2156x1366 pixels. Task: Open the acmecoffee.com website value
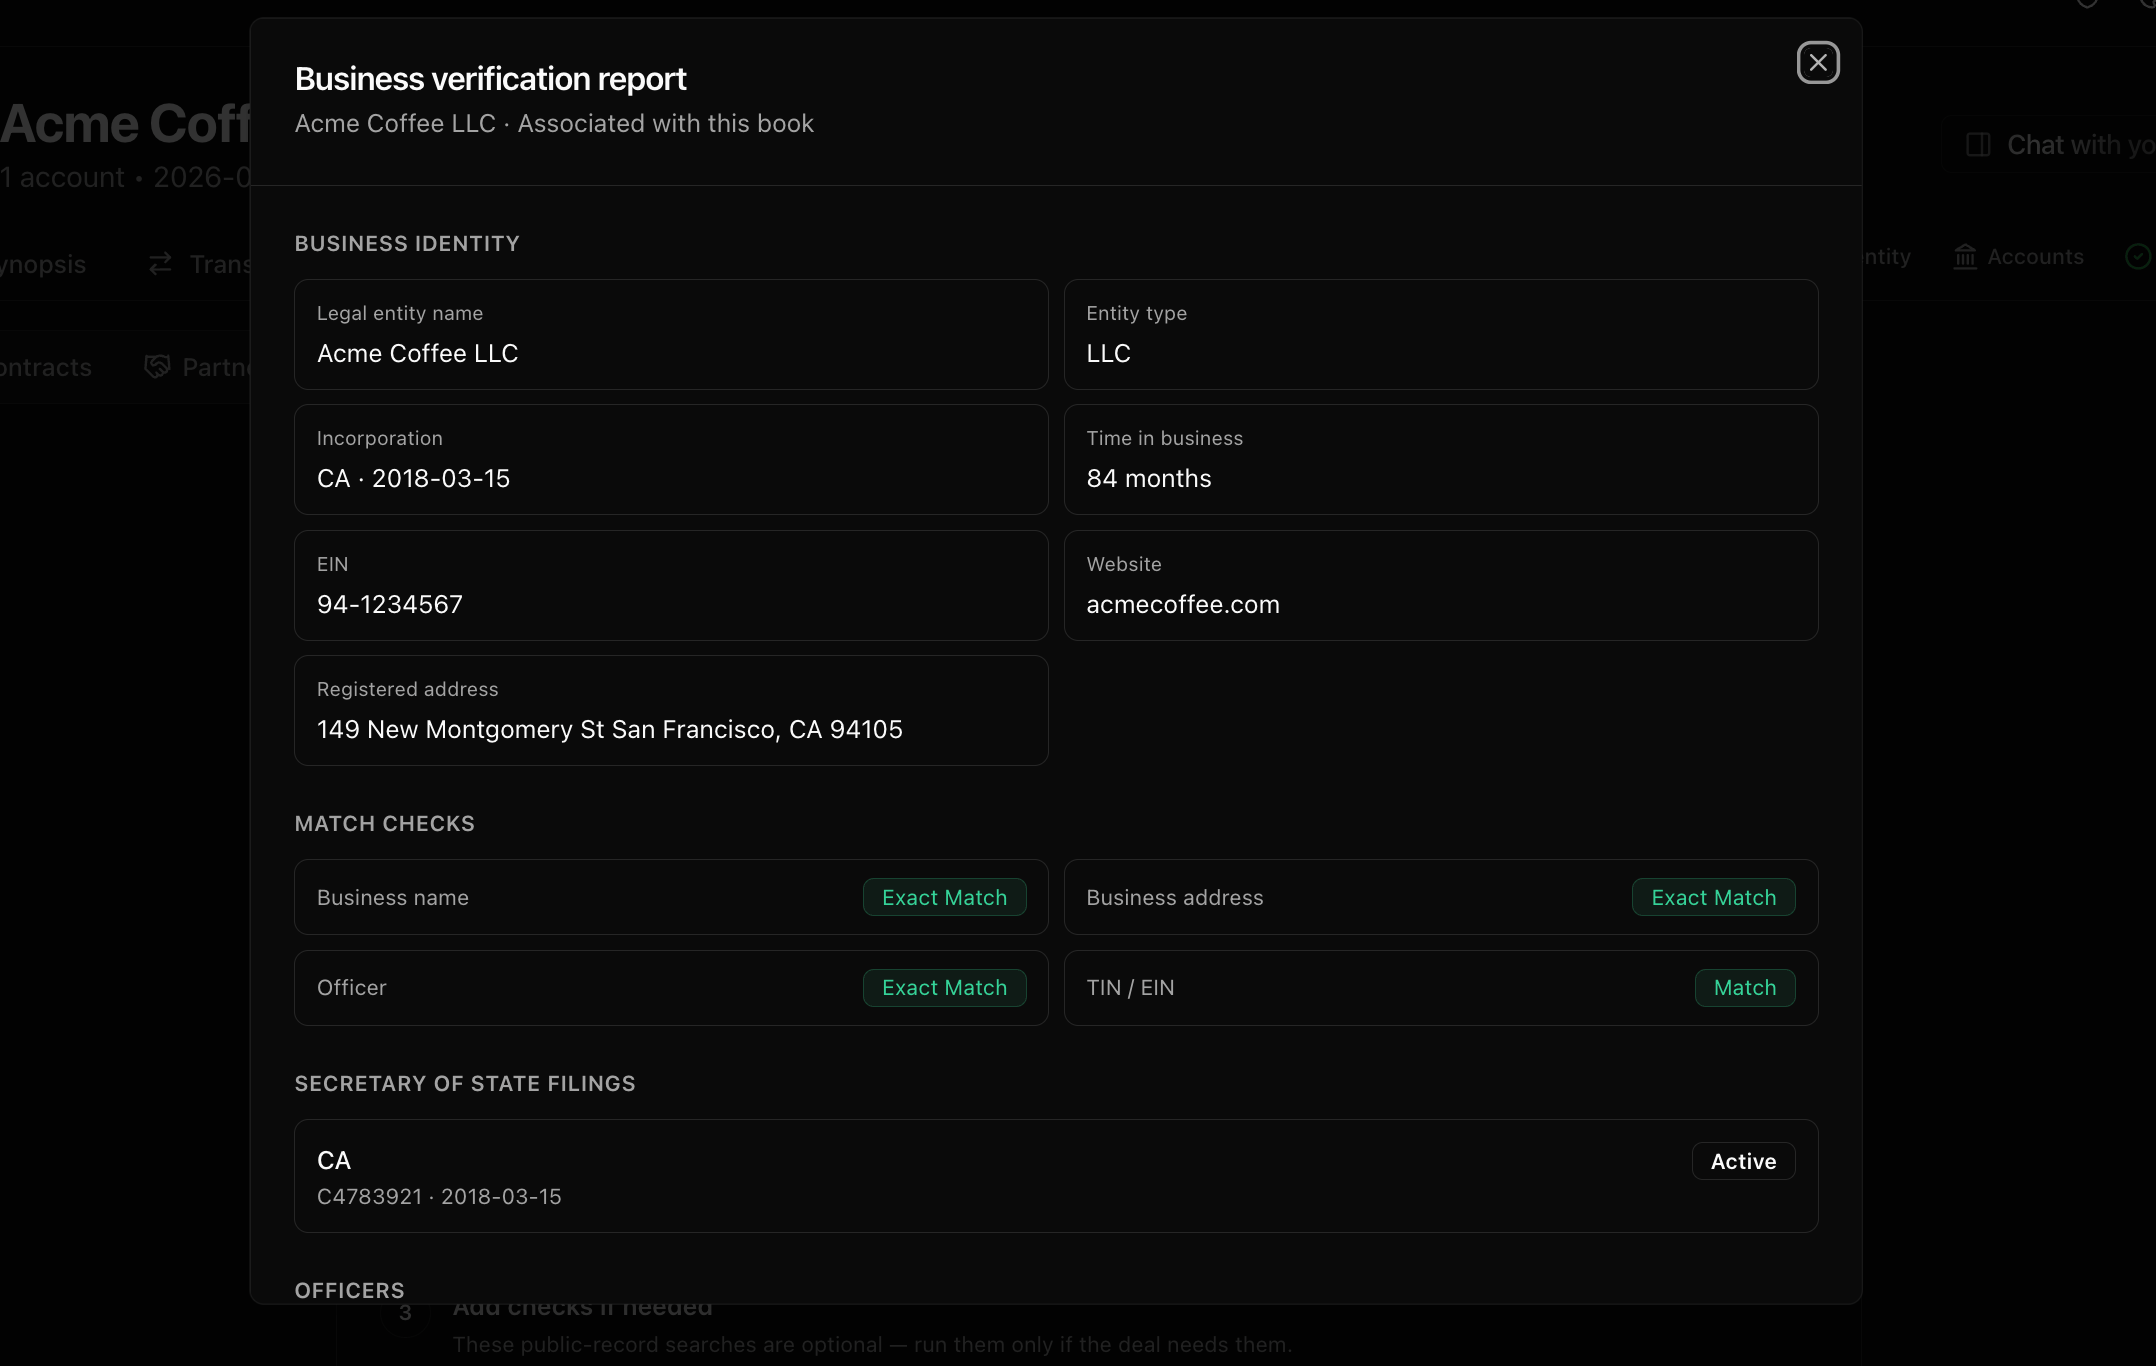[x=1183, y=605]
